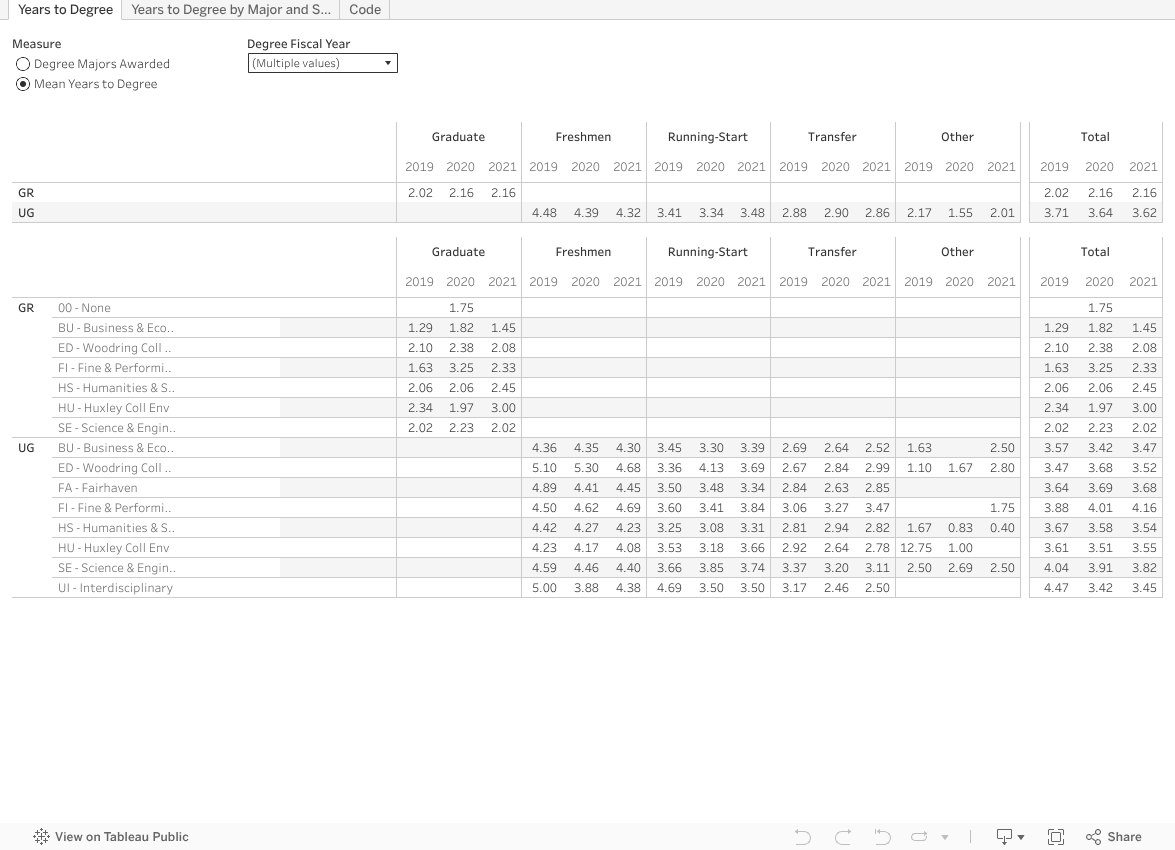Click the Redo icon in bottom toolbar
Image resolution: width=1175 pixels, height=850 pixels.
pyautogui.click(x=843, y=837)
